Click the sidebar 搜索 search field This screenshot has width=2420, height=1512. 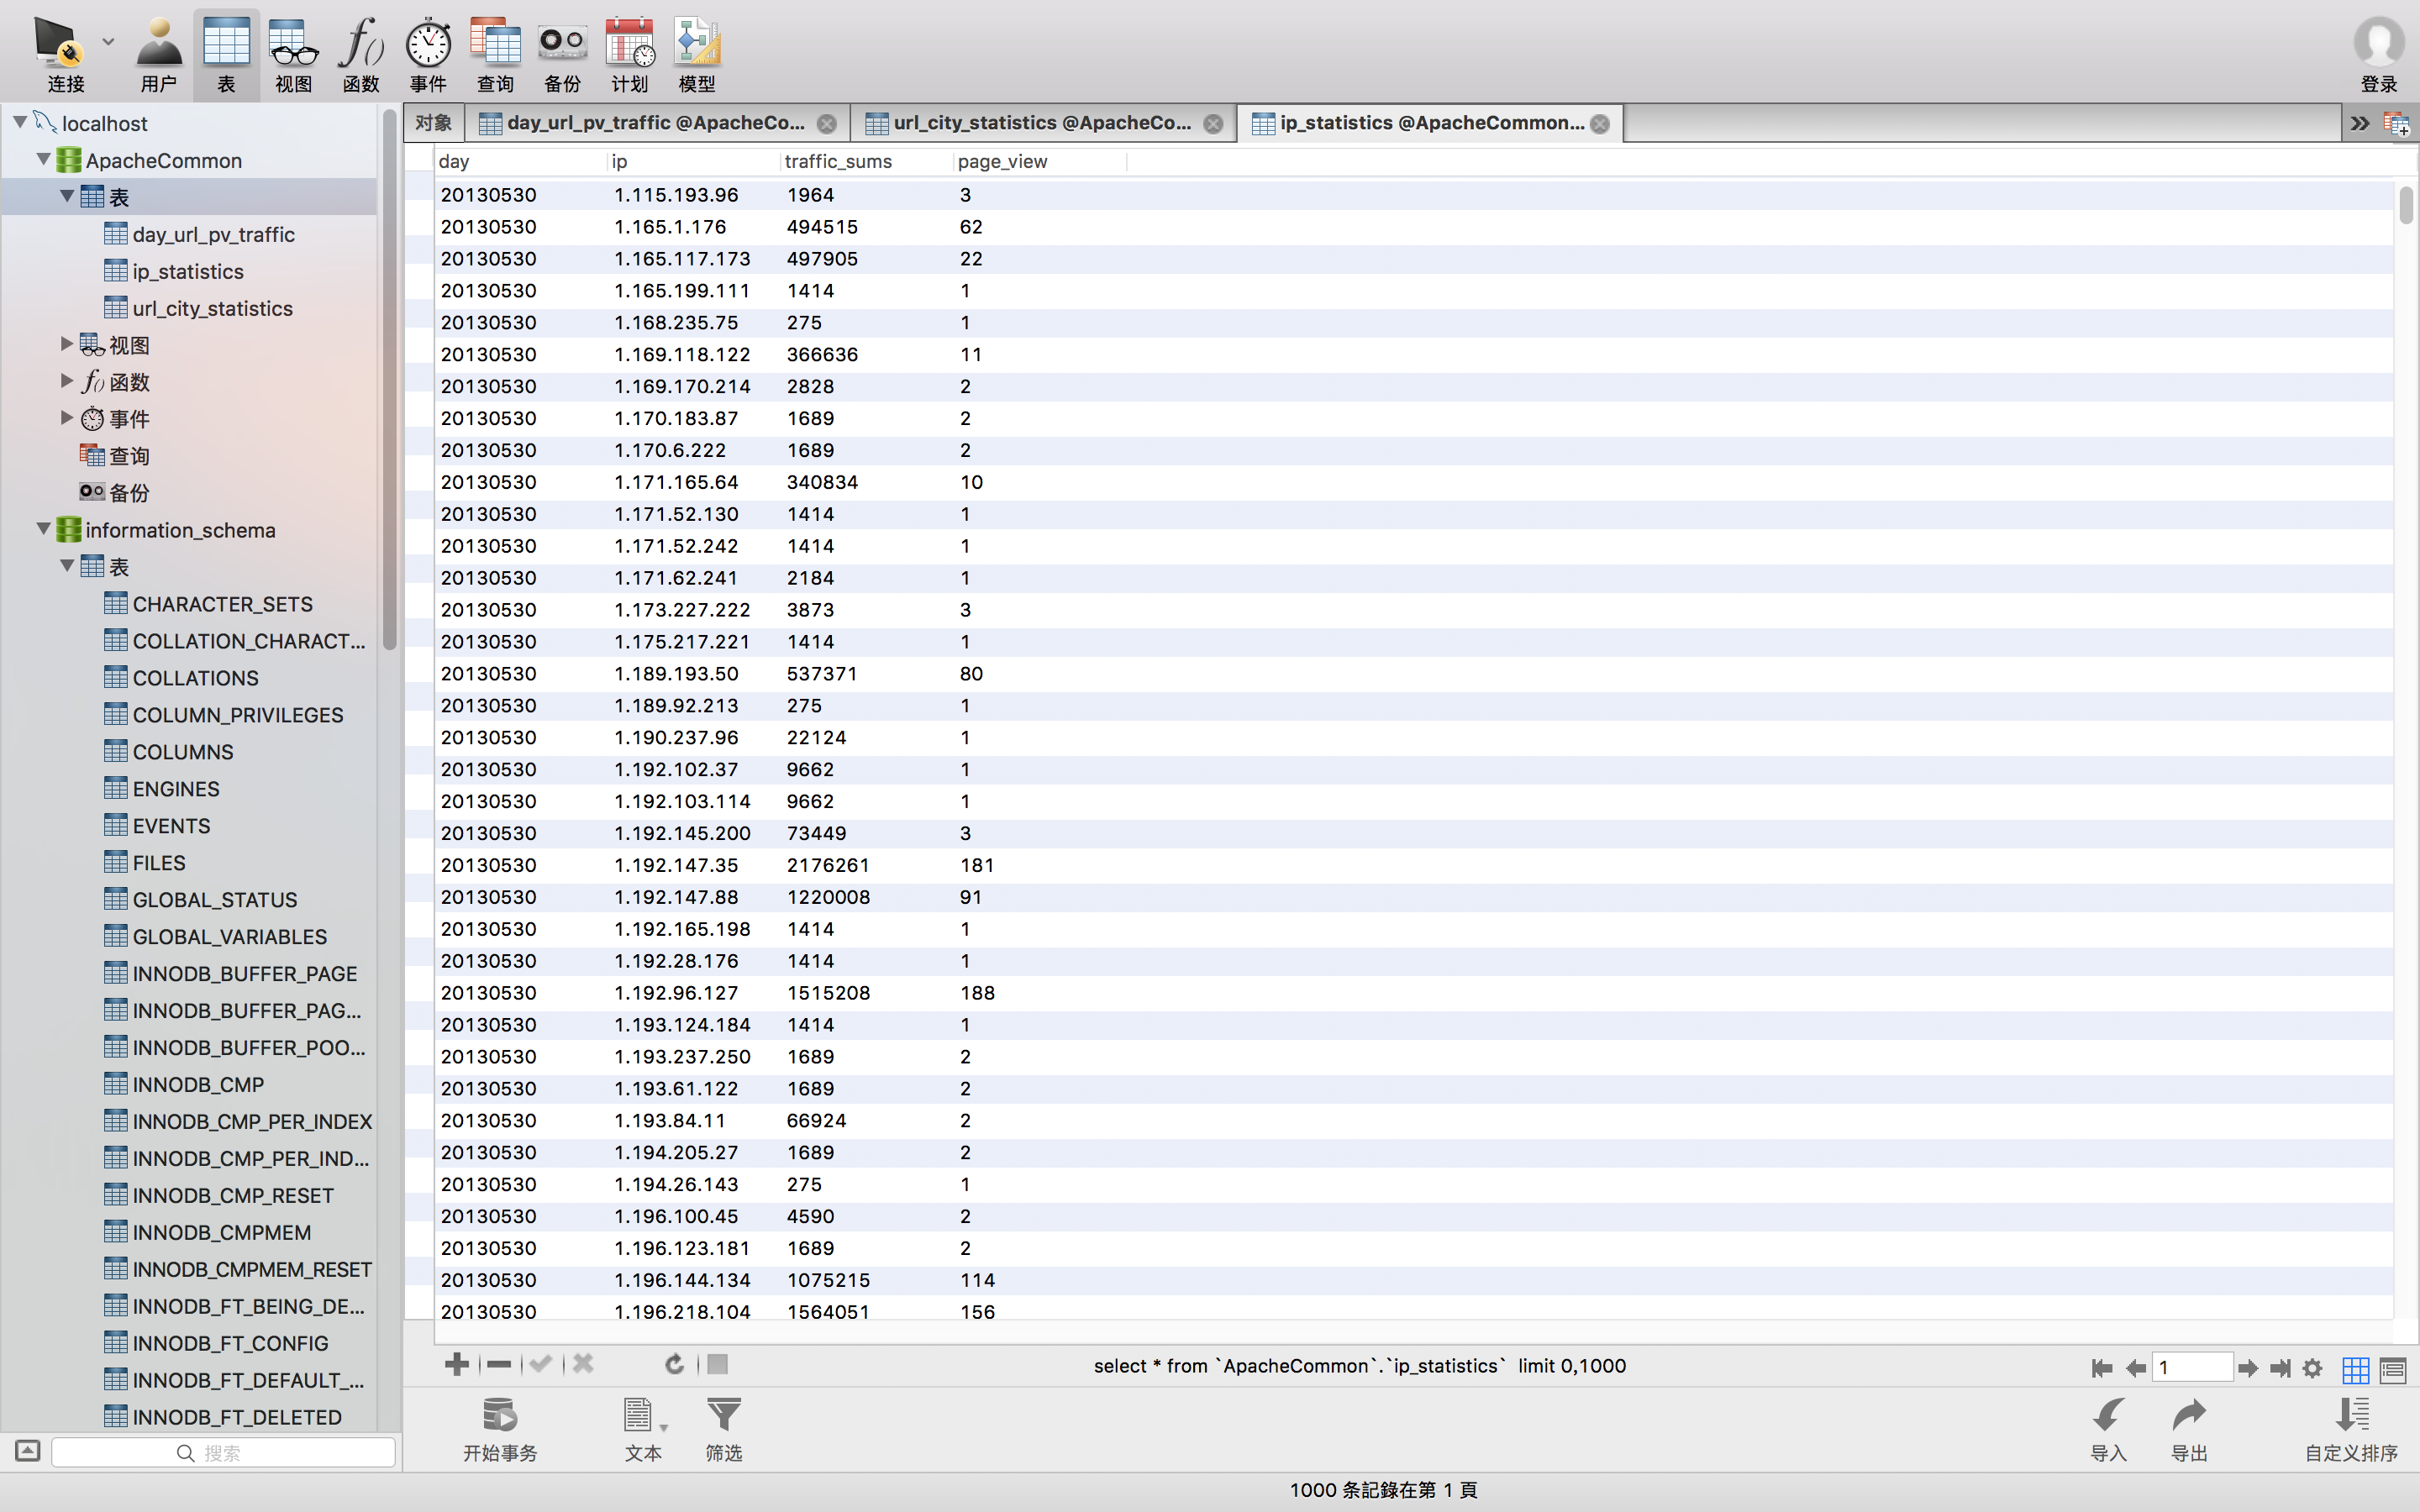[223, 1452]
